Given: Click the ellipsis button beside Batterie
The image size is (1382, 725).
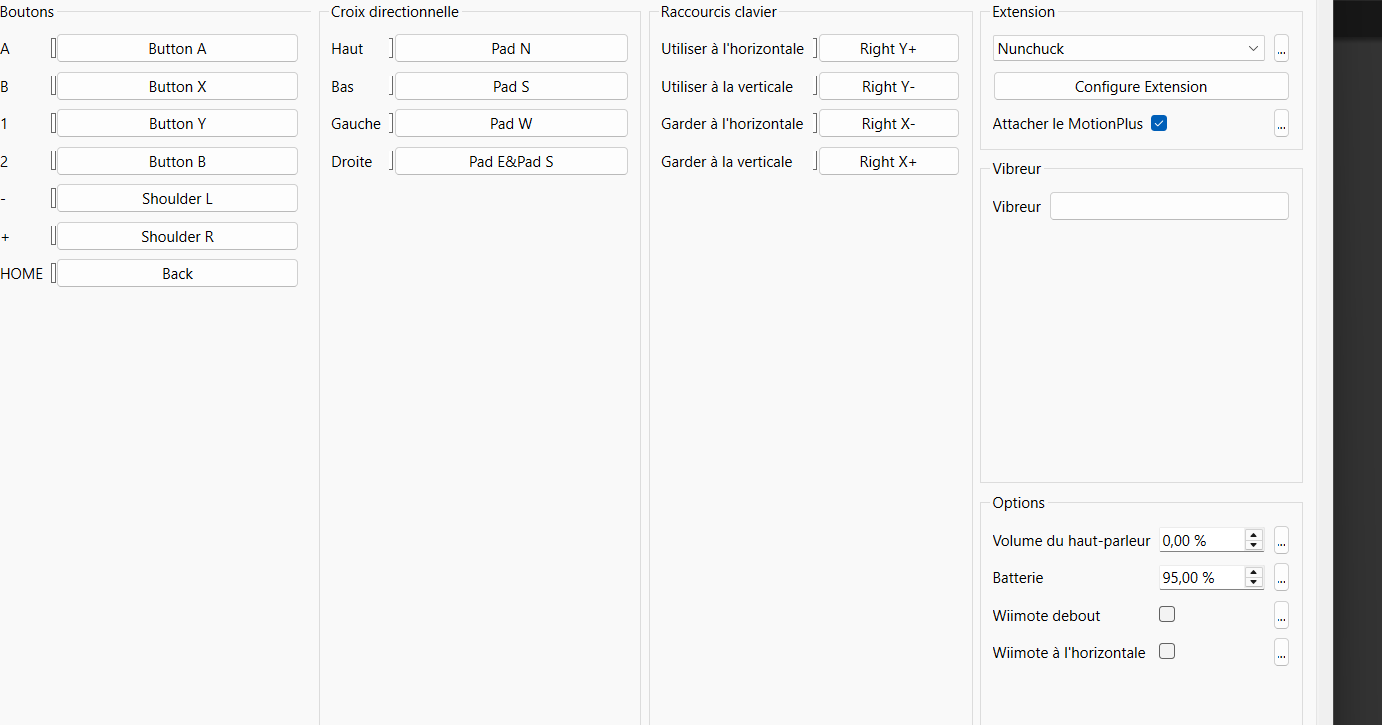Looking at the screenshot, I should [1281, 578].
